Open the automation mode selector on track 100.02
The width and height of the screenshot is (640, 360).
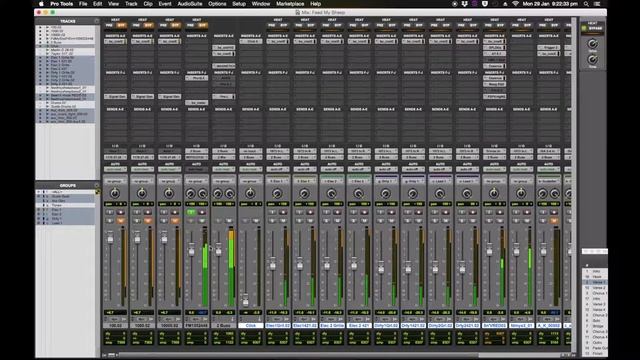click(115, 169)
